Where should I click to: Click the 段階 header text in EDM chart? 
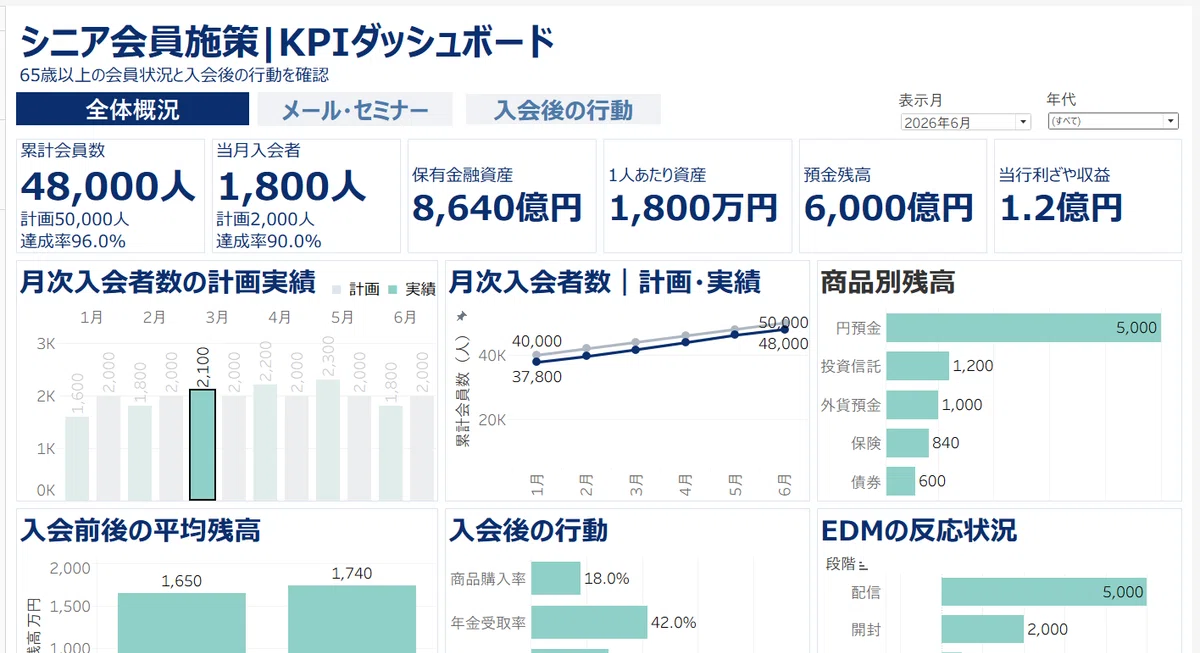(x=841, y=565)
